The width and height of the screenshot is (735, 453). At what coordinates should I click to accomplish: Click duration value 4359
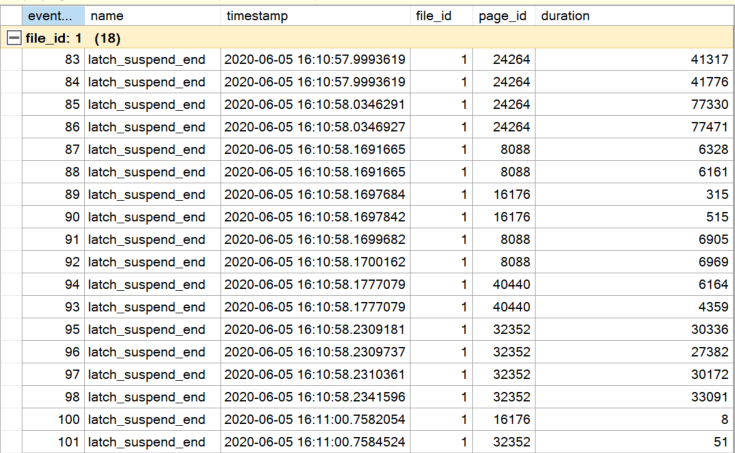(x=713, y=307)
